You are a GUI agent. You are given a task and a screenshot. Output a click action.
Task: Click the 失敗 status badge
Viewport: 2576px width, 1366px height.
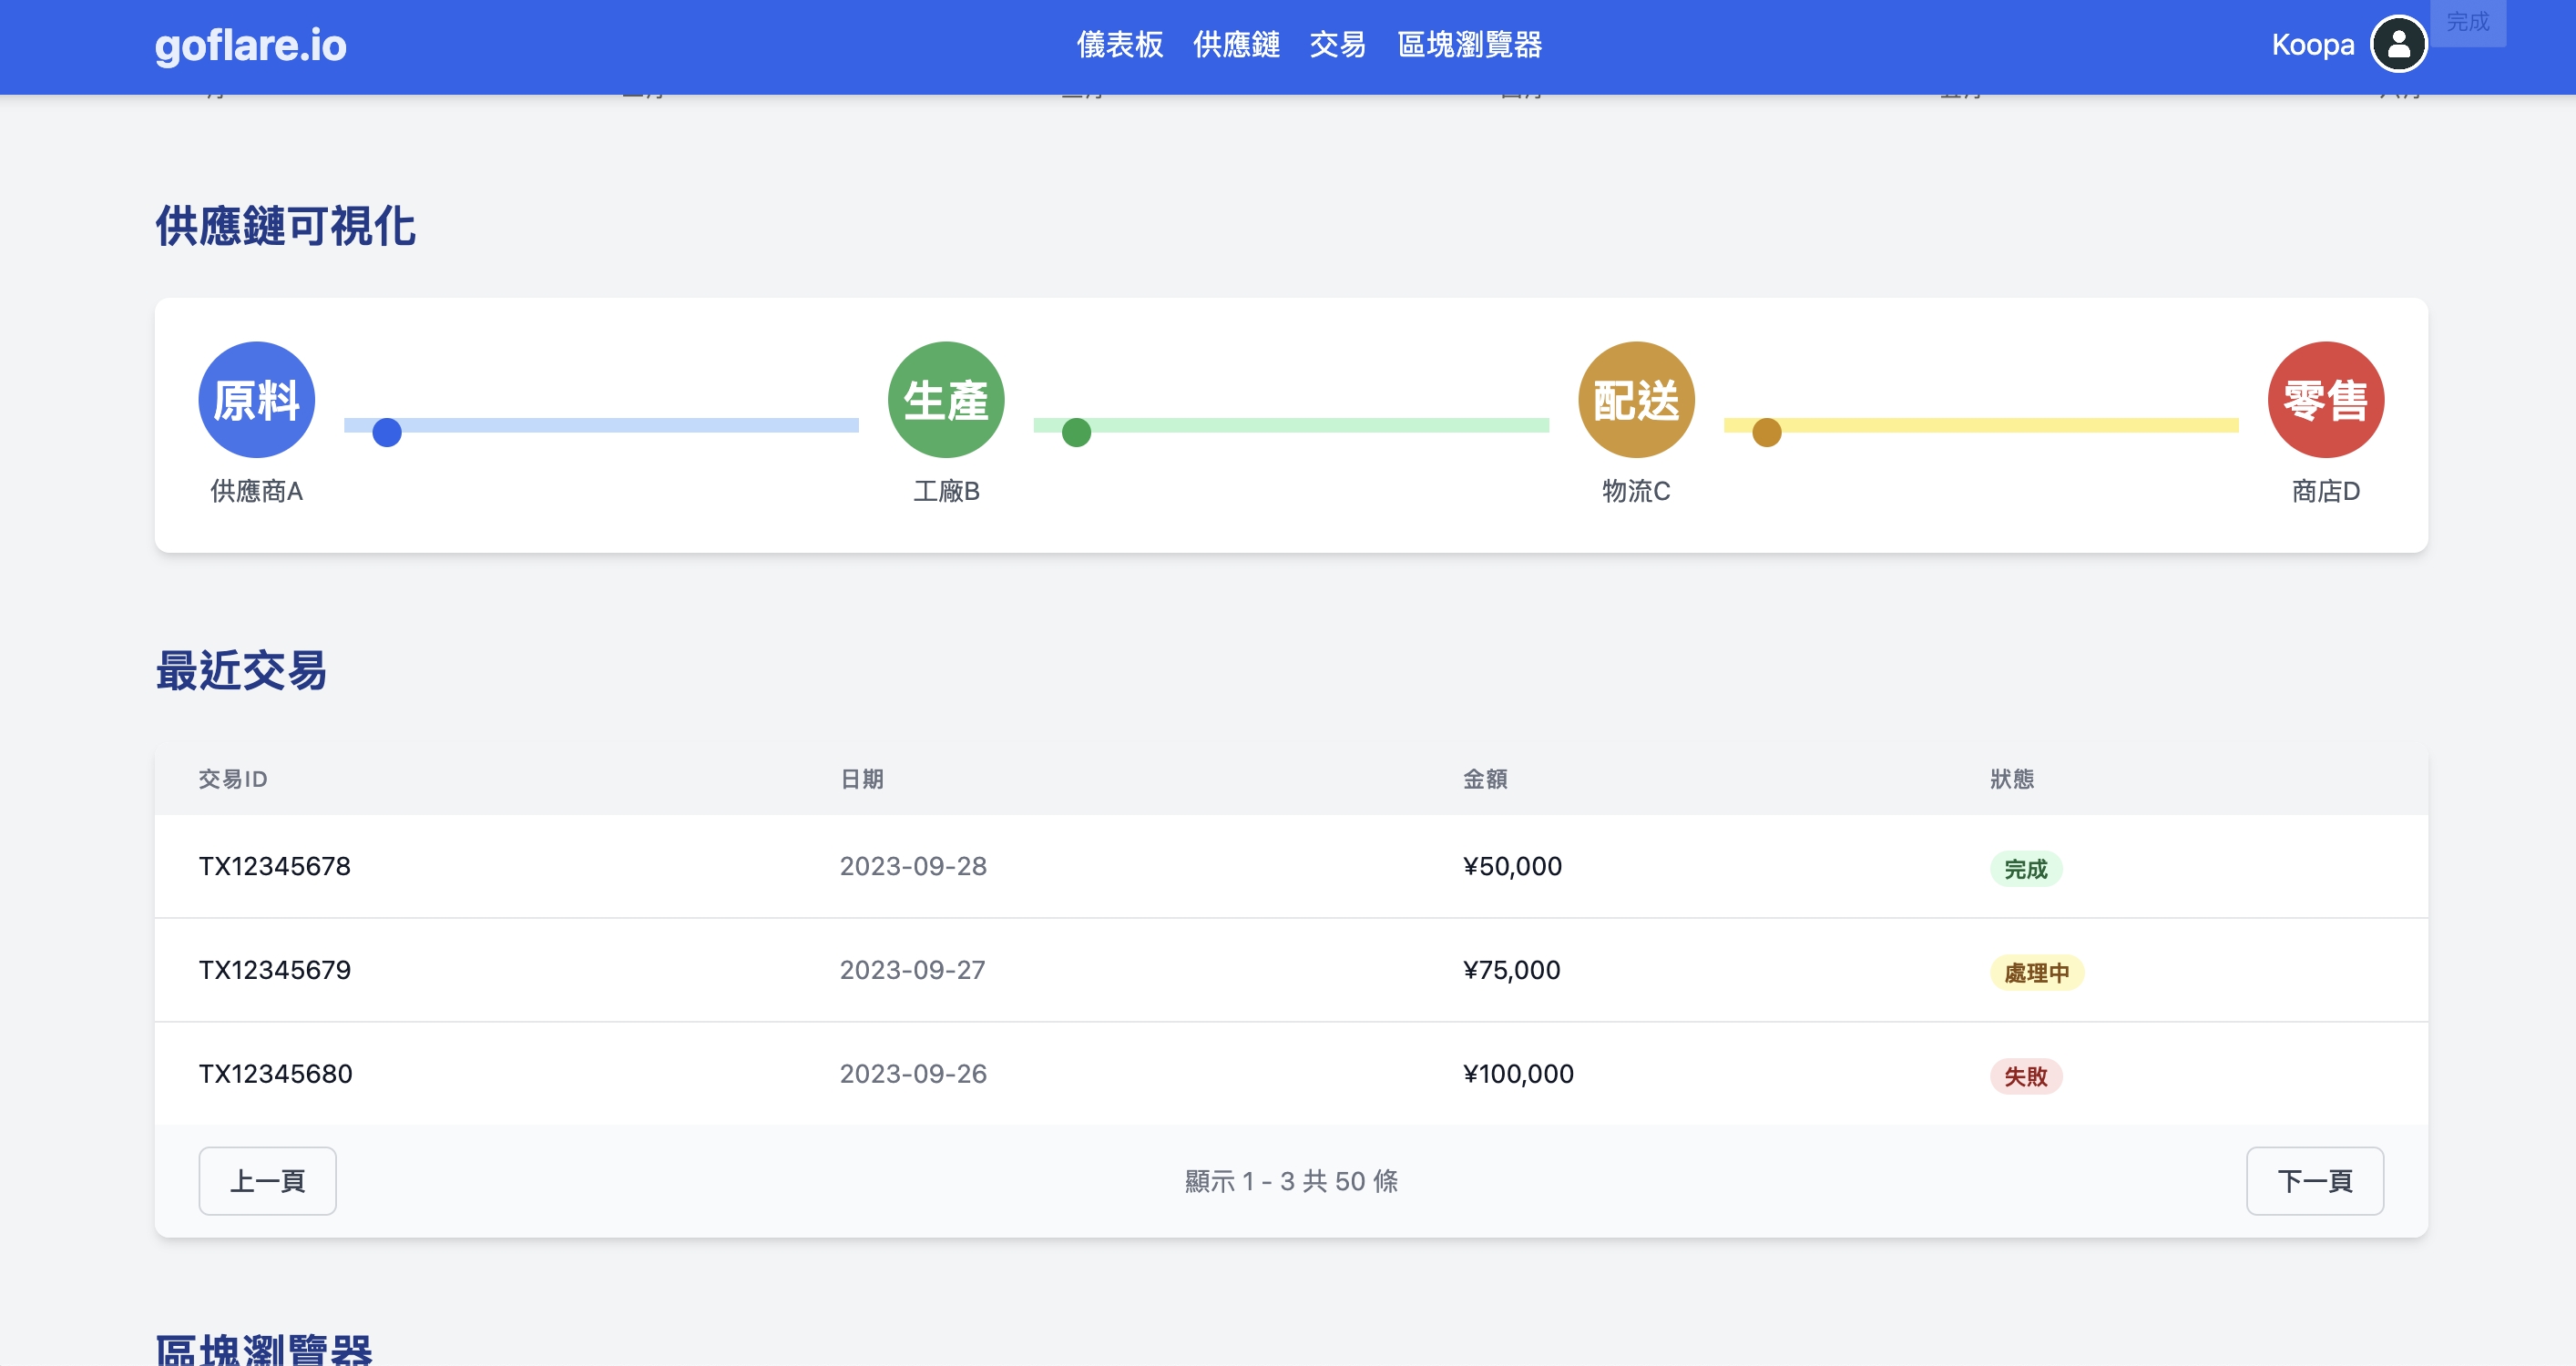(x=2025, y=1076)
